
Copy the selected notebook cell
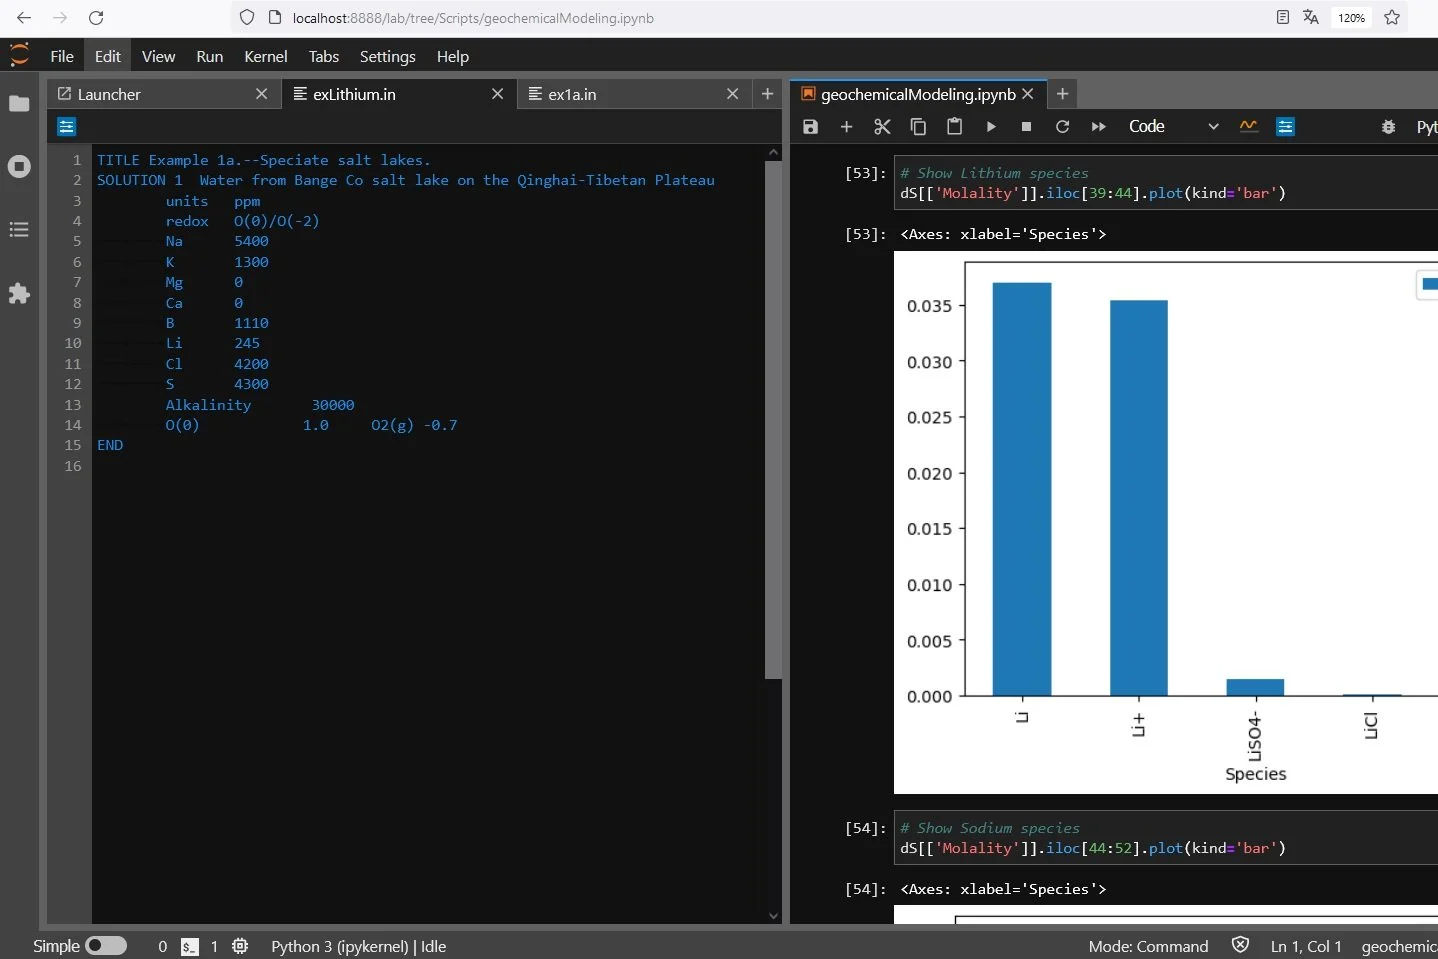coord(917,127)
